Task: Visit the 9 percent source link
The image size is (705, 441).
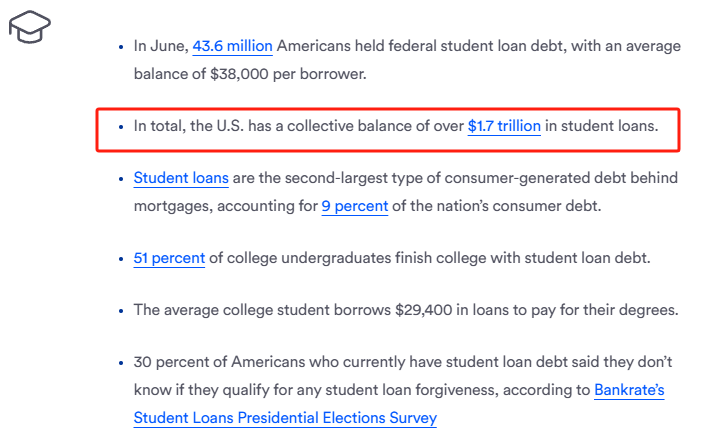Action: [x=355, y=206]
